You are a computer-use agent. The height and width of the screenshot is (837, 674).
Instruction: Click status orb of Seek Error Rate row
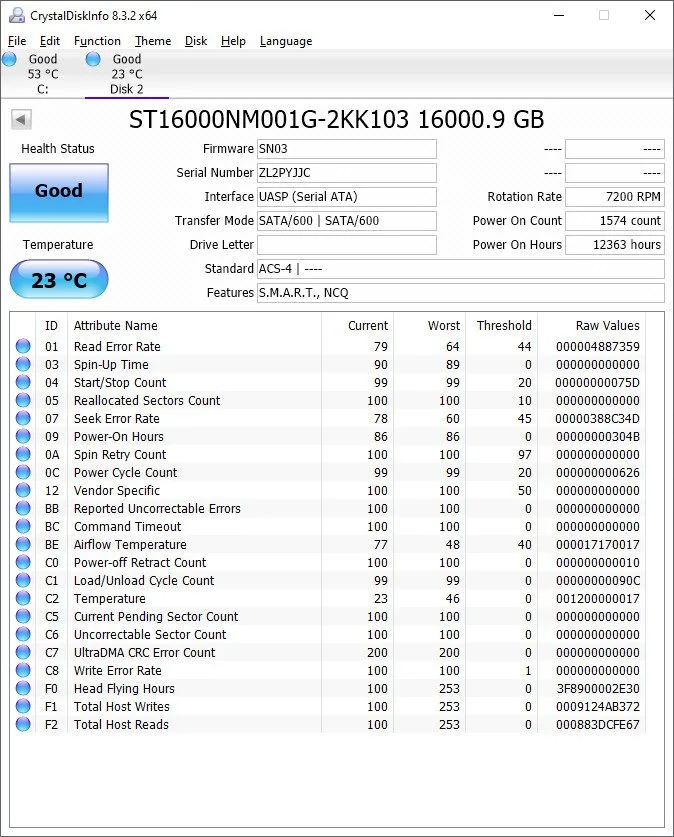point(23,418)
